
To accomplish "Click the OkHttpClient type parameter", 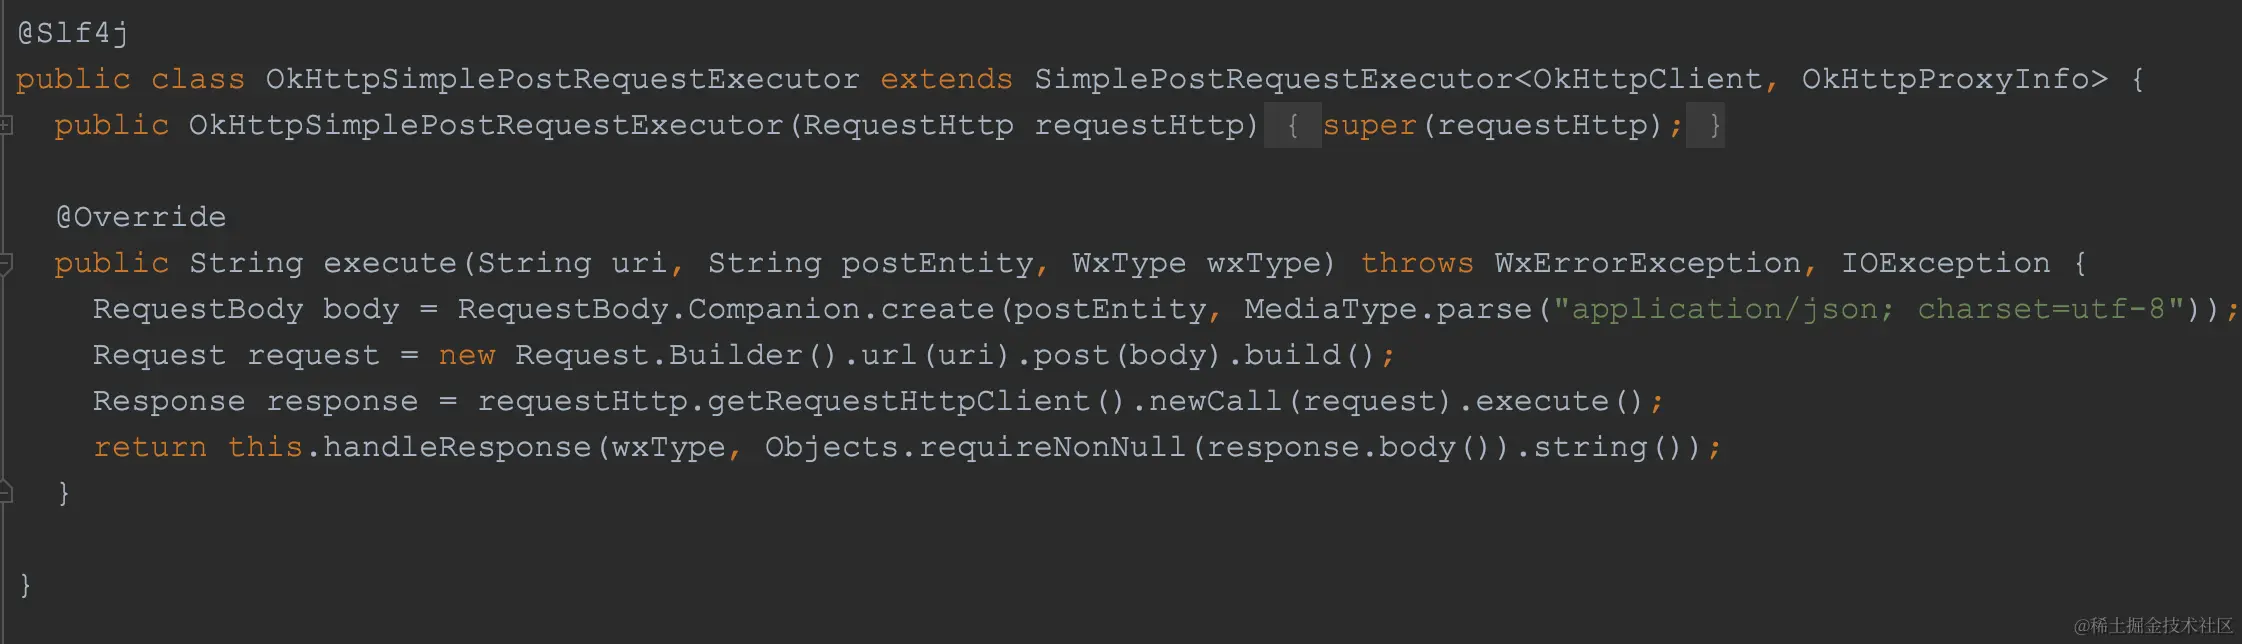I will click(1647, 79).
